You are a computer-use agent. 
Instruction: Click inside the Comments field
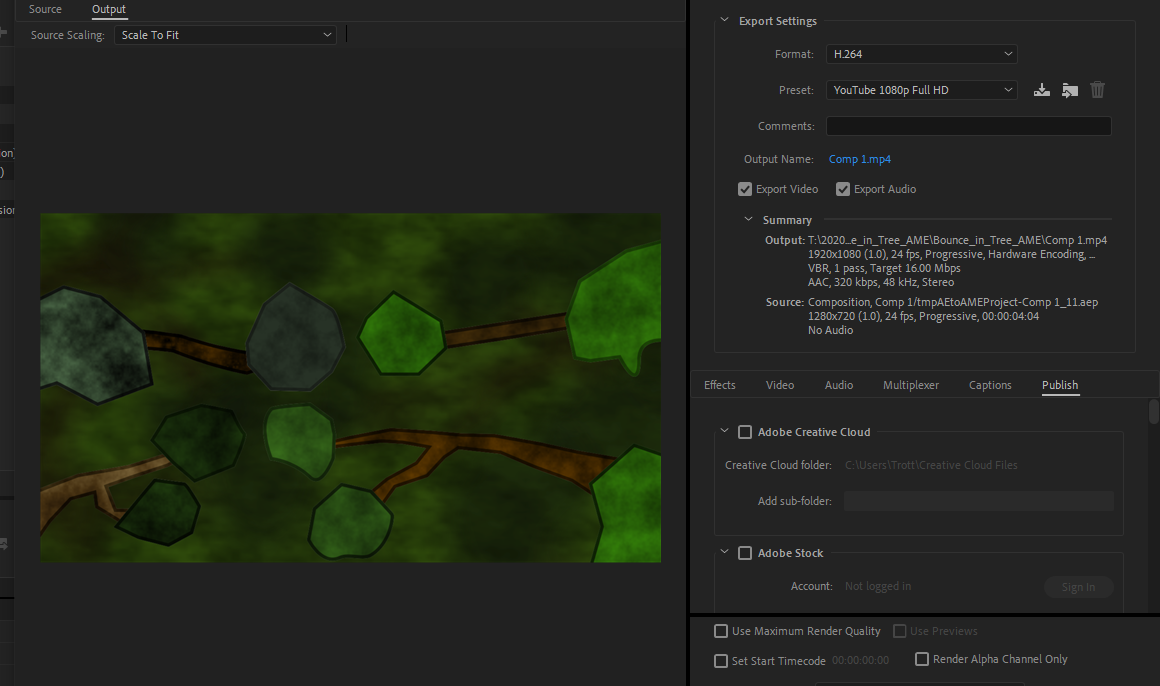(968, 125)
